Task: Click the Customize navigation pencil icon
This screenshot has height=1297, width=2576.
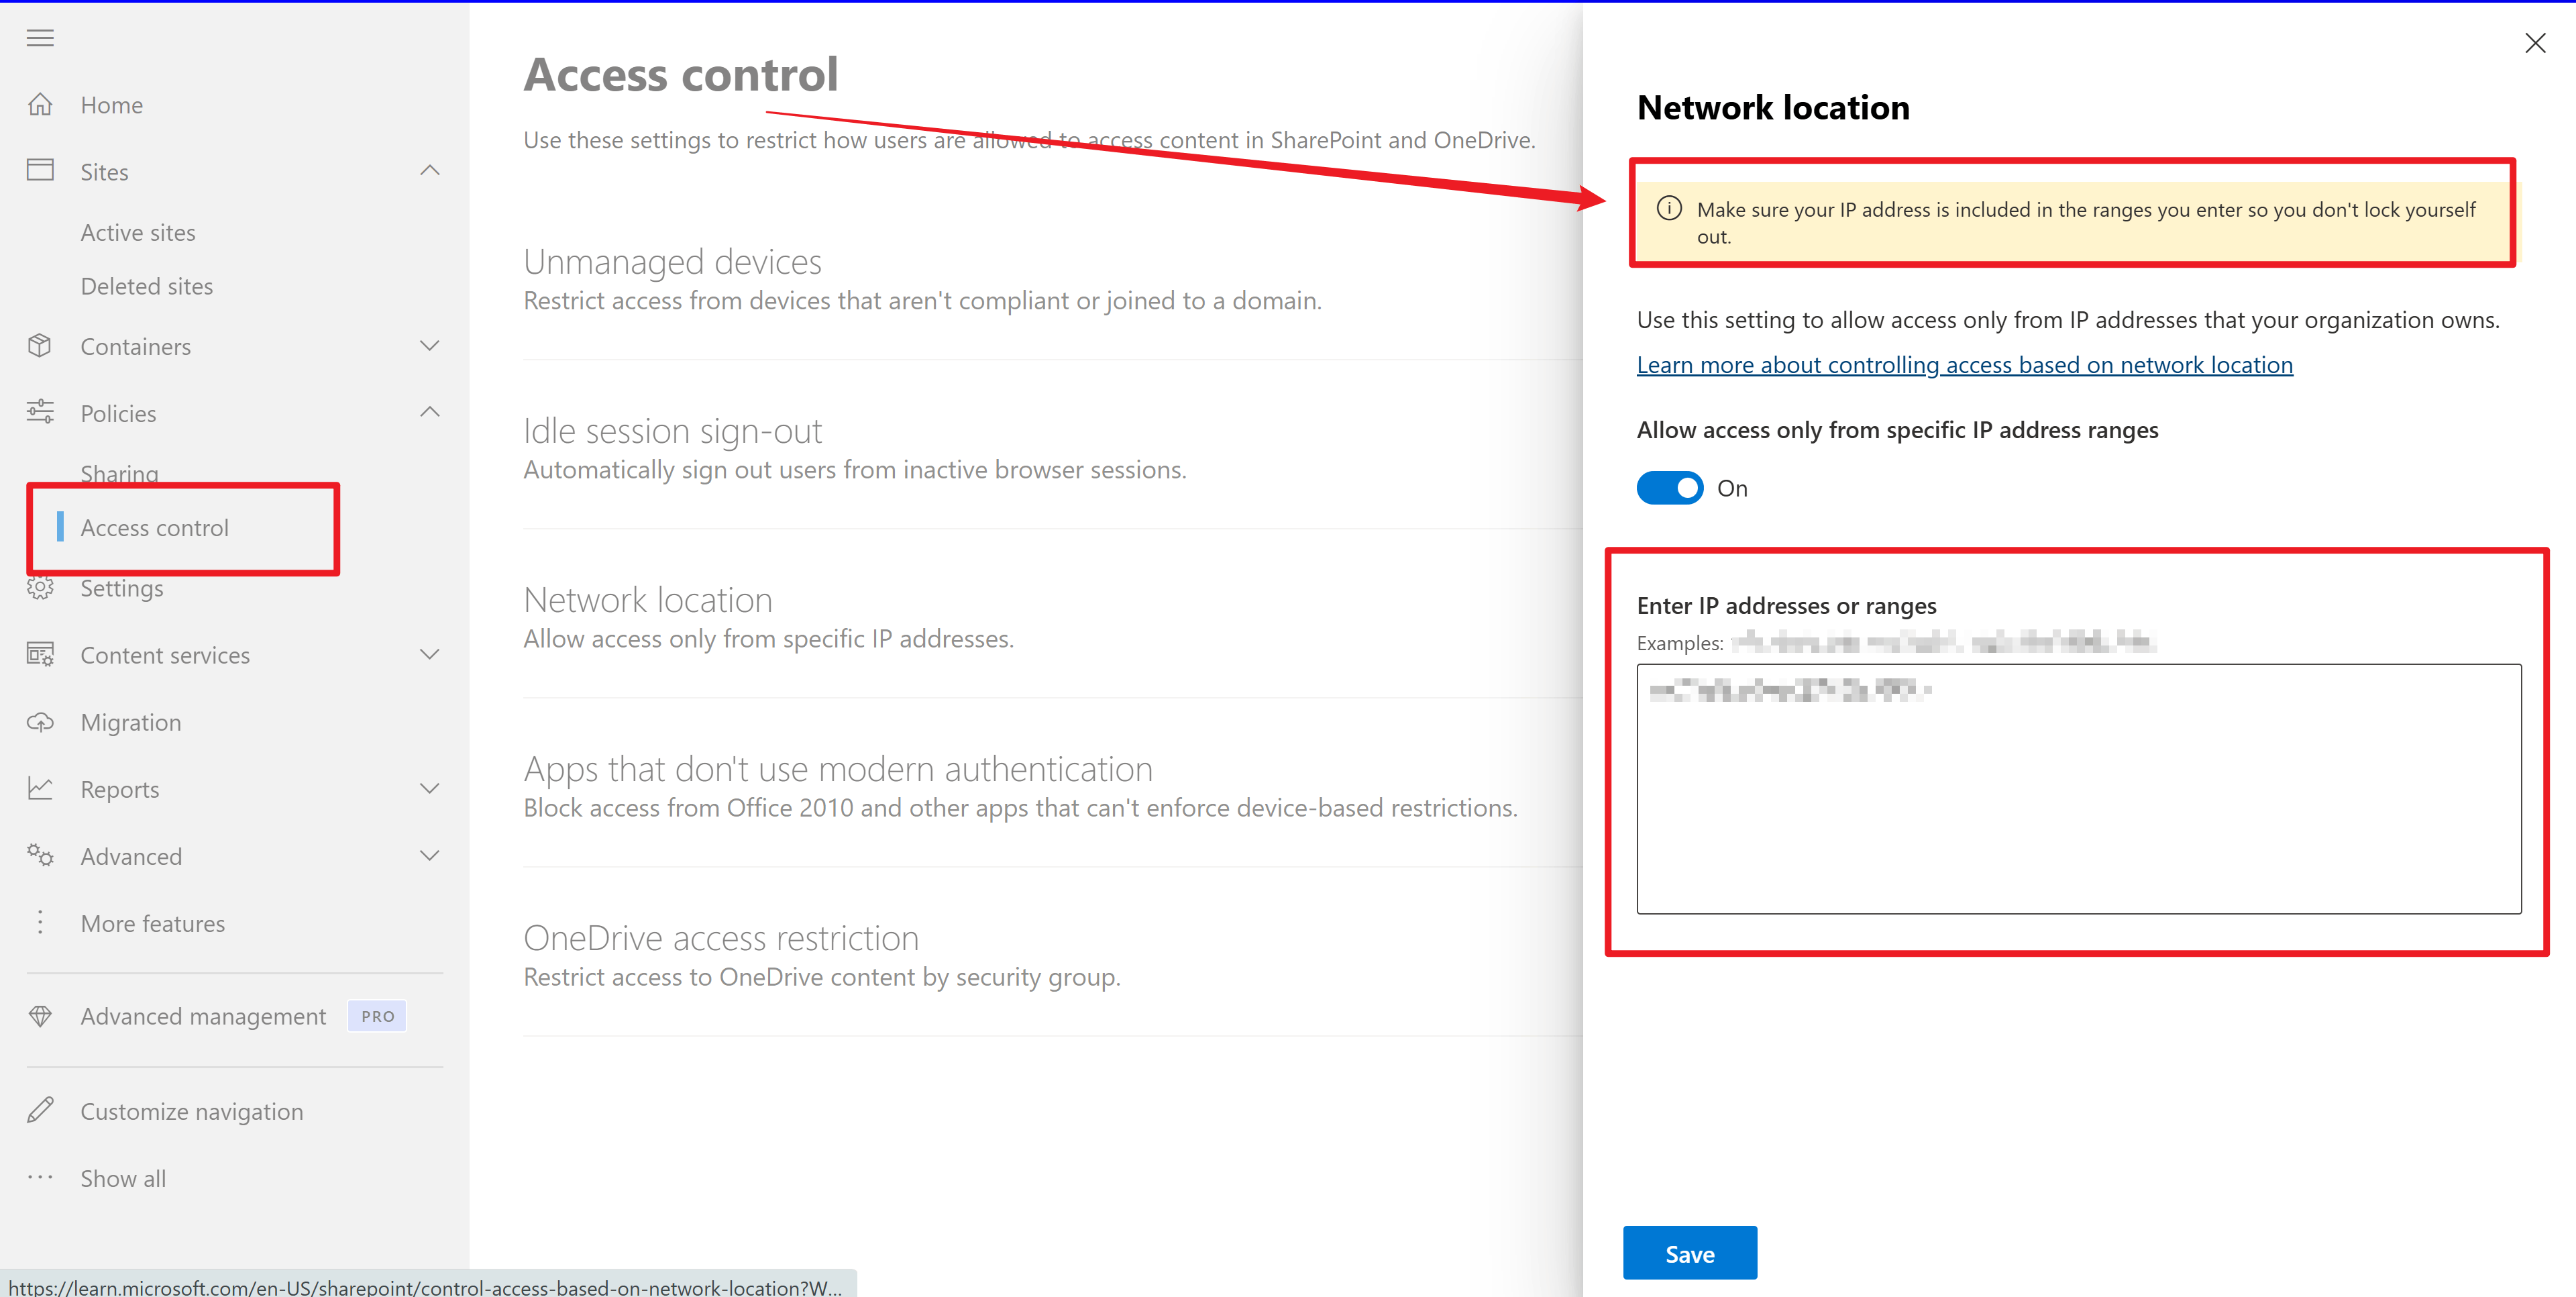Action: tap(40, 1111)
